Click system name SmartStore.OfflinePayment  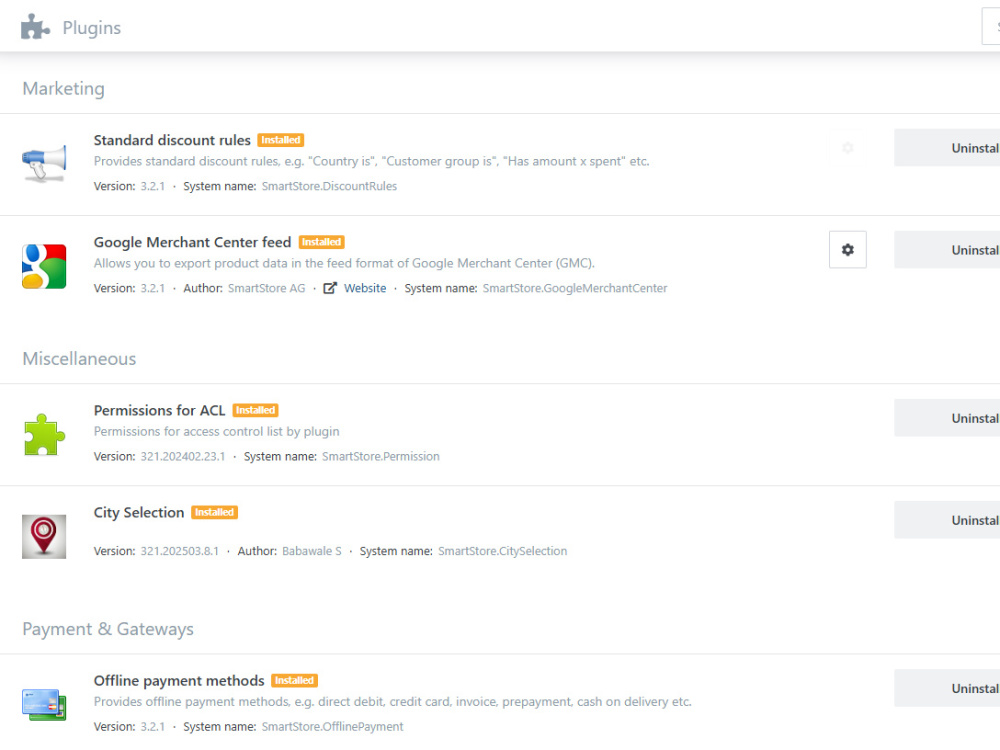tap(332, 727)
